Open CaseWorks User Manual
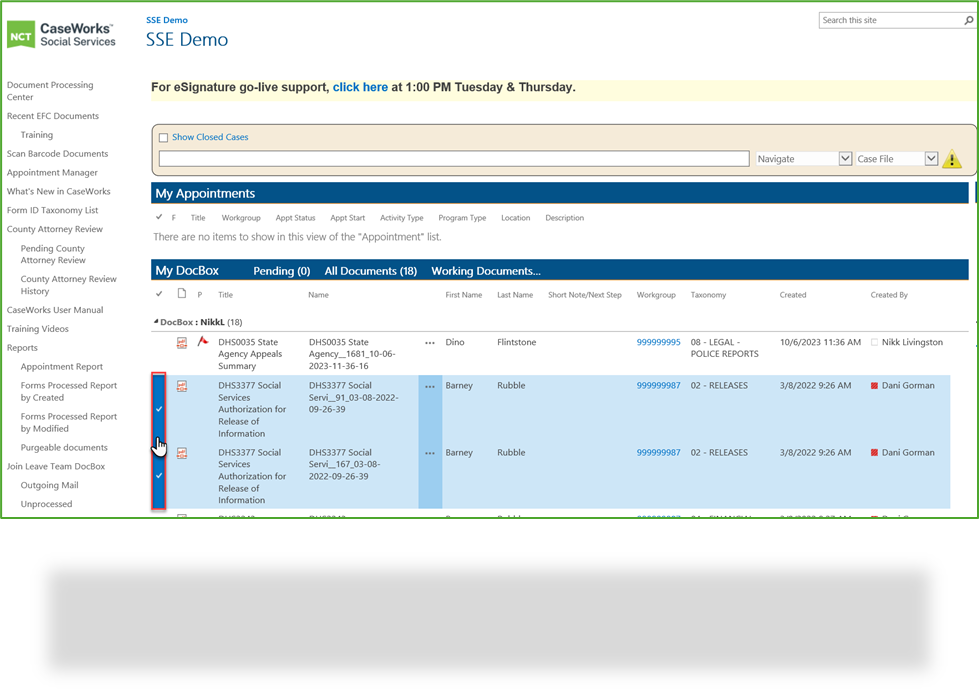979x695 pixels. click(55, 310)
